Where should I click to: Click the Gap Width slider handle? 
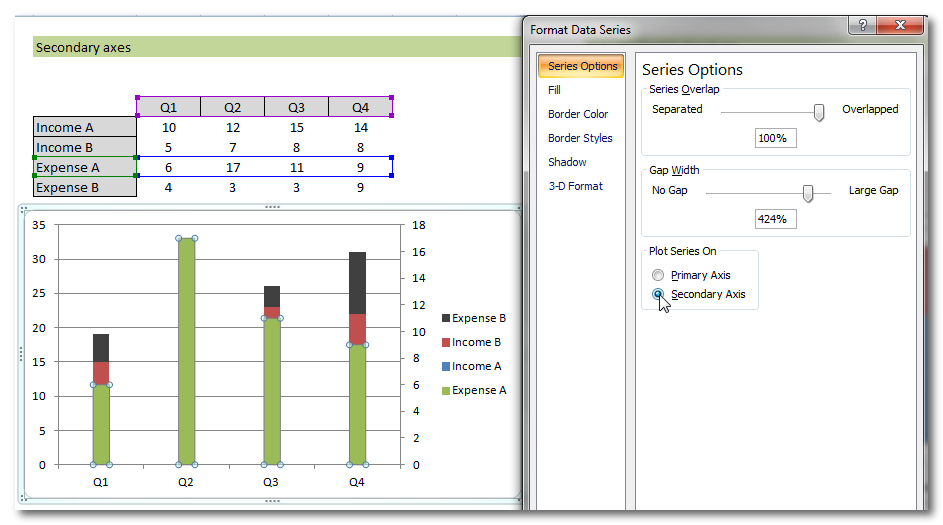tap(808, 193)
